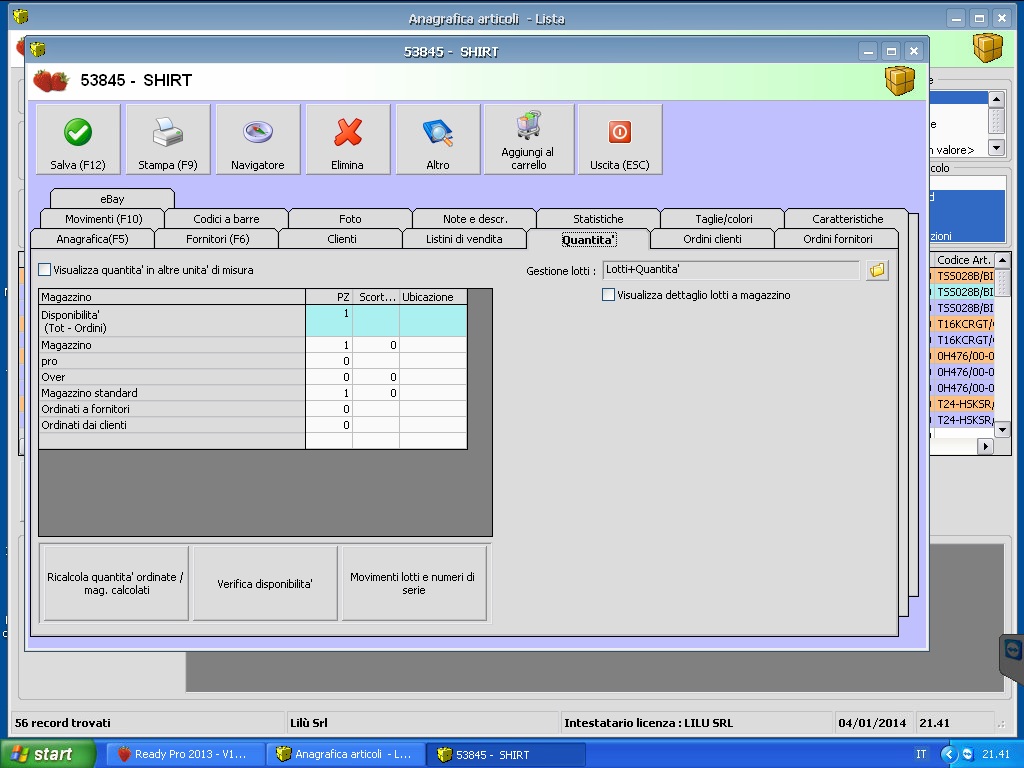Open Listini di vendita tab
Screen dimensions: 1024x768
[464, 239]
